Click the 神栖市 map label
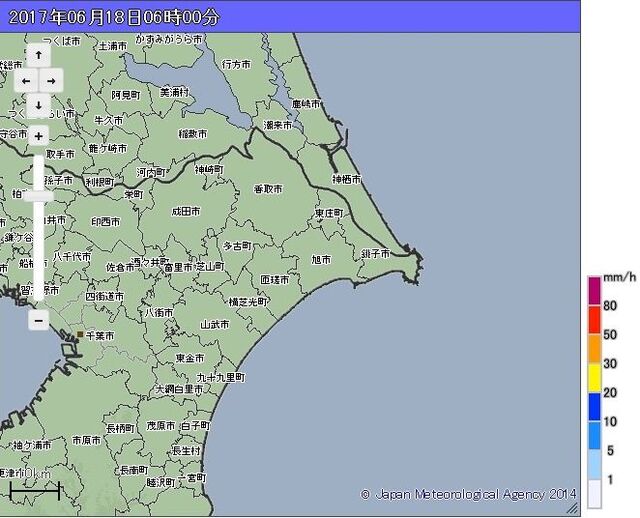The height and width of the screenshot is (518, 640). 347,179
